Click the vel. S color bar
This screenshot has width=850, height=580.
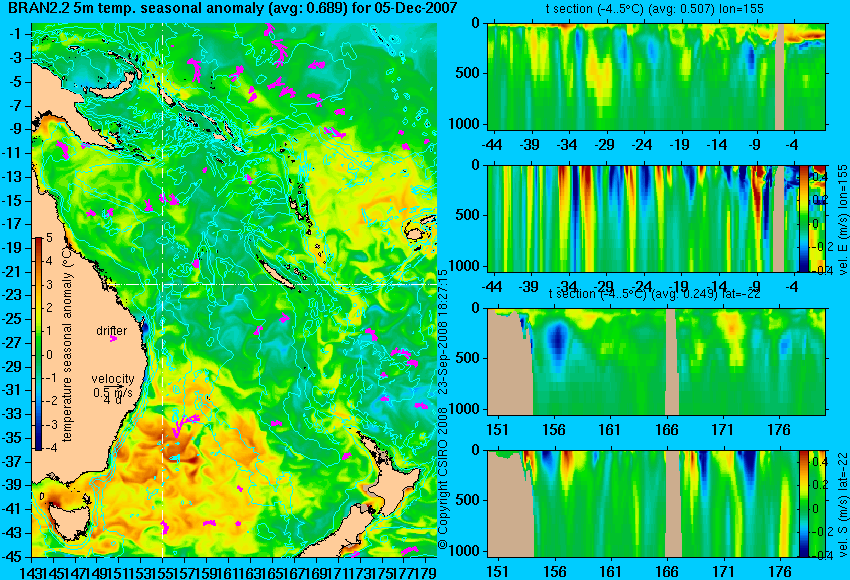point(804,504)
